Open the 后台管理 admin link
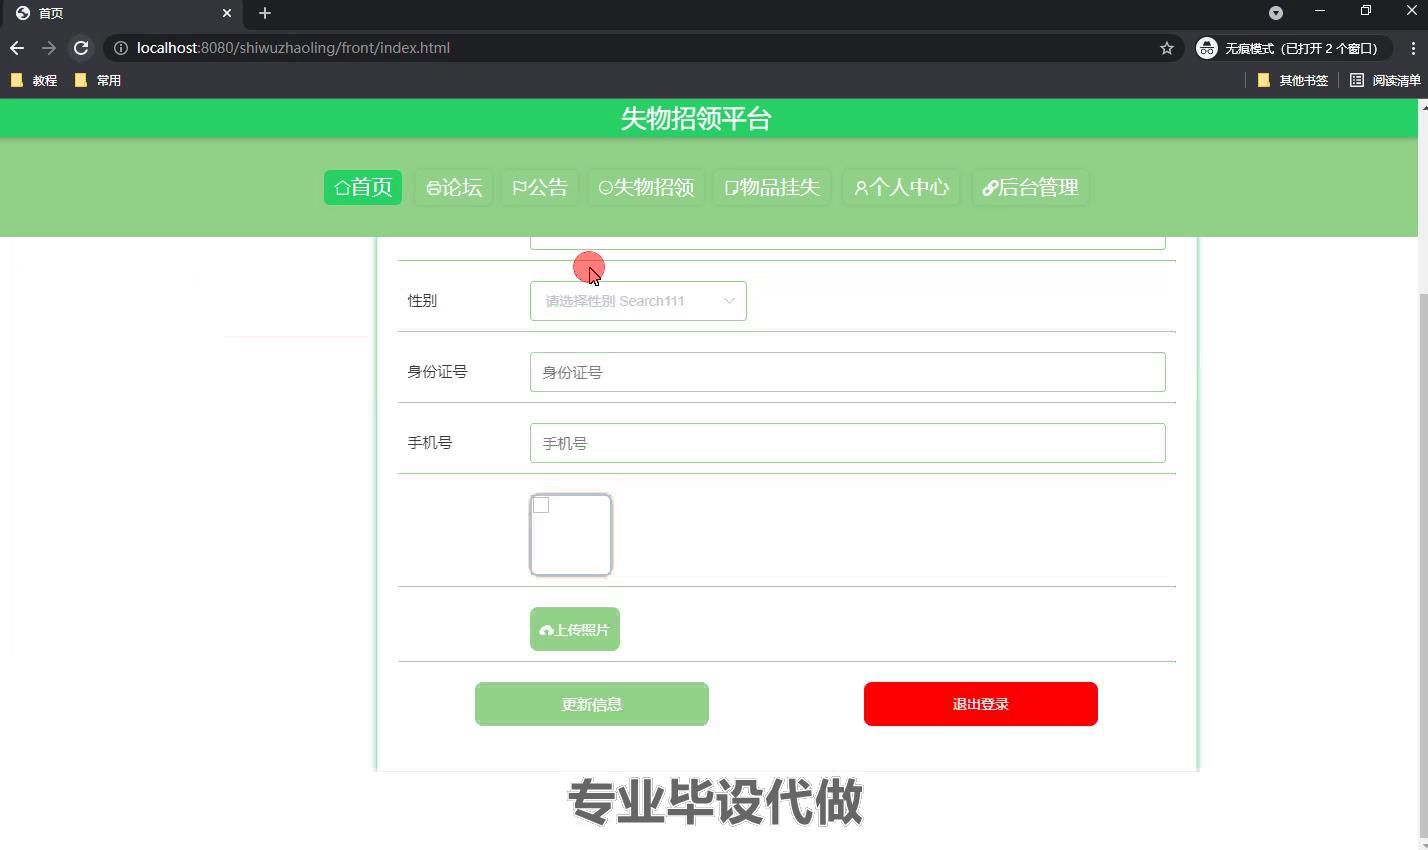 (x=1030, y=187)
